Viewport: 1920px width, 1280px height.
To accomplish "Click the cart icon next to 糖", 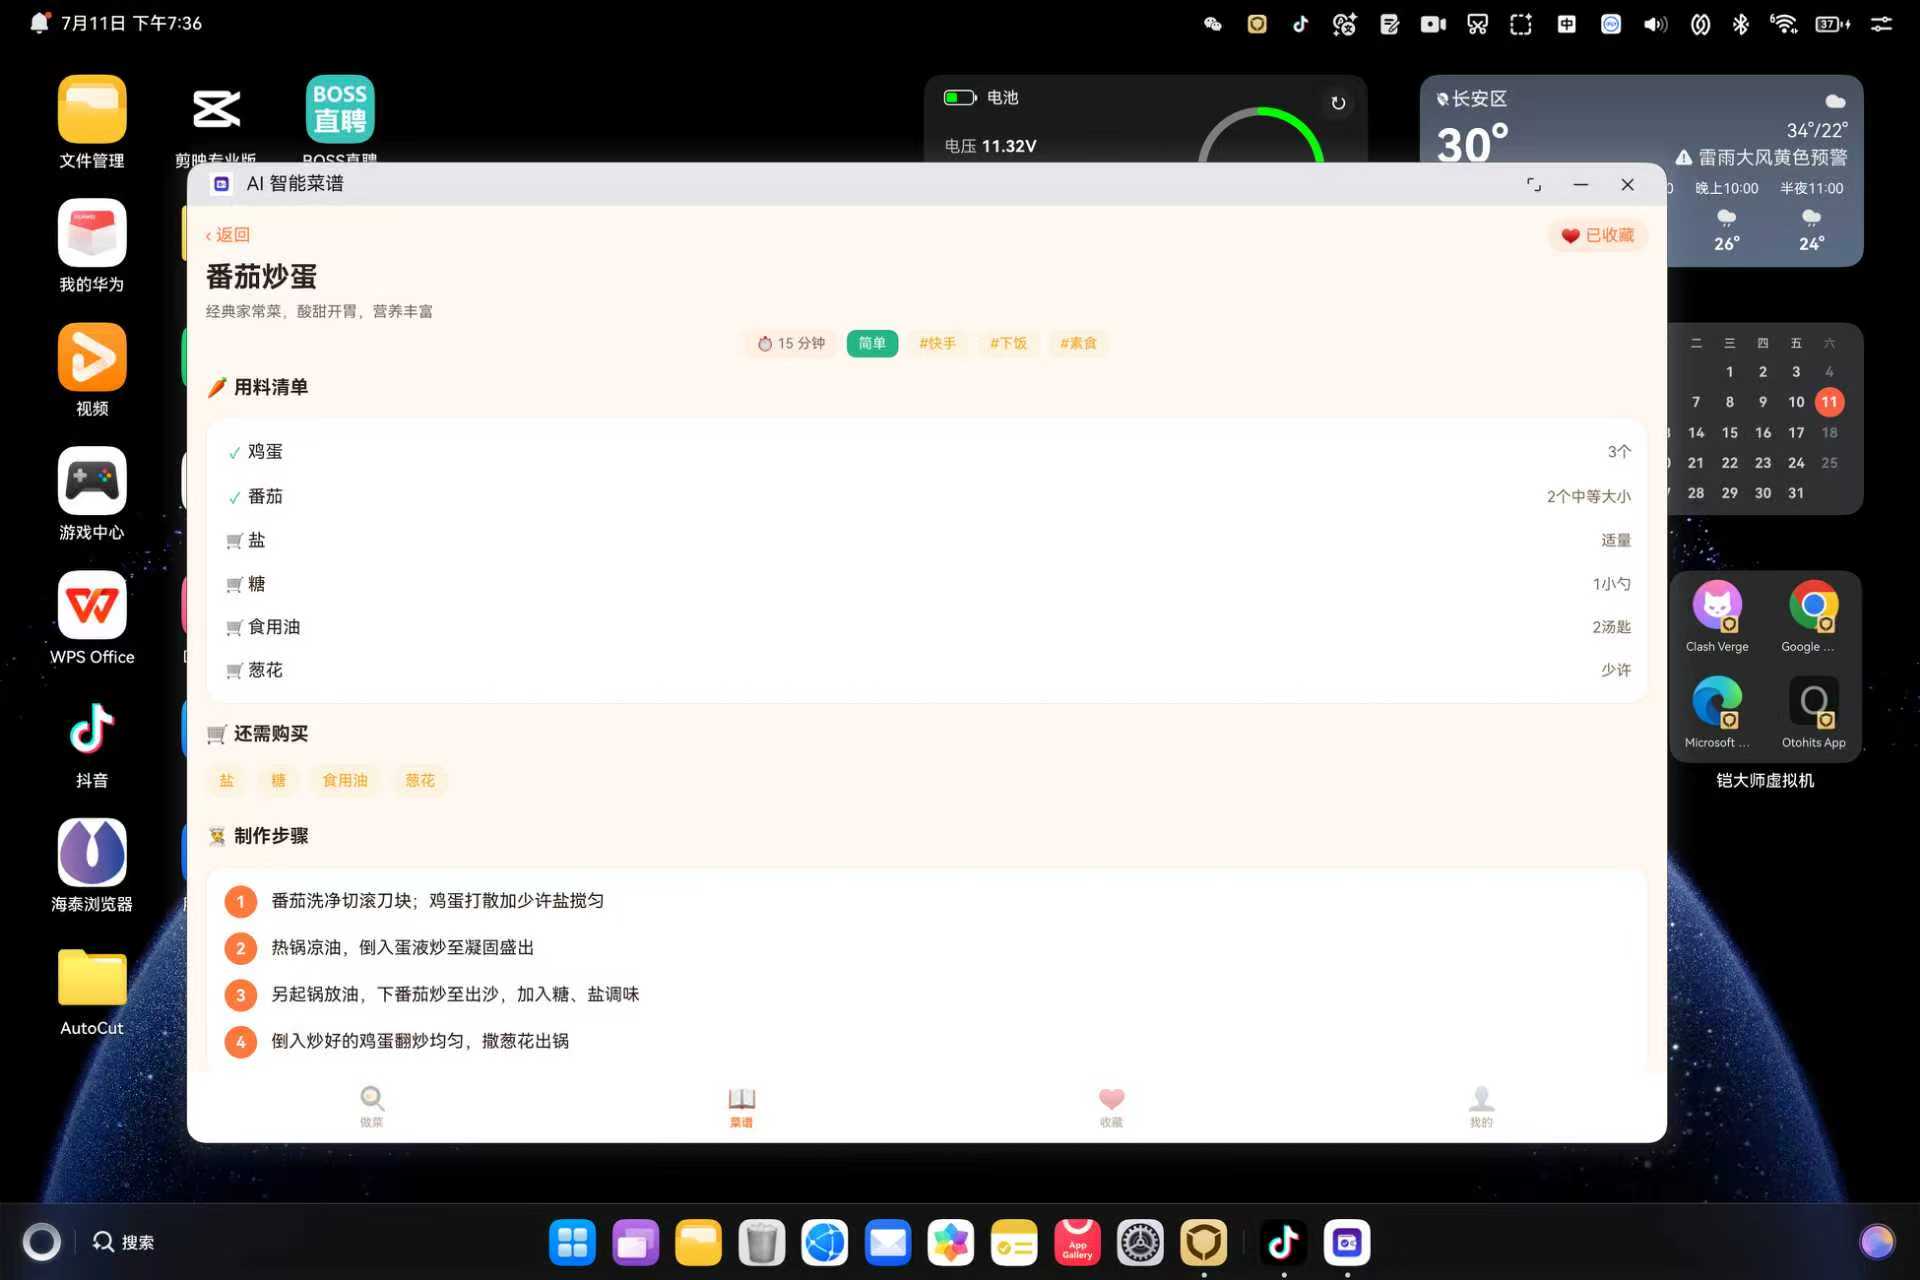I will 234,585.
